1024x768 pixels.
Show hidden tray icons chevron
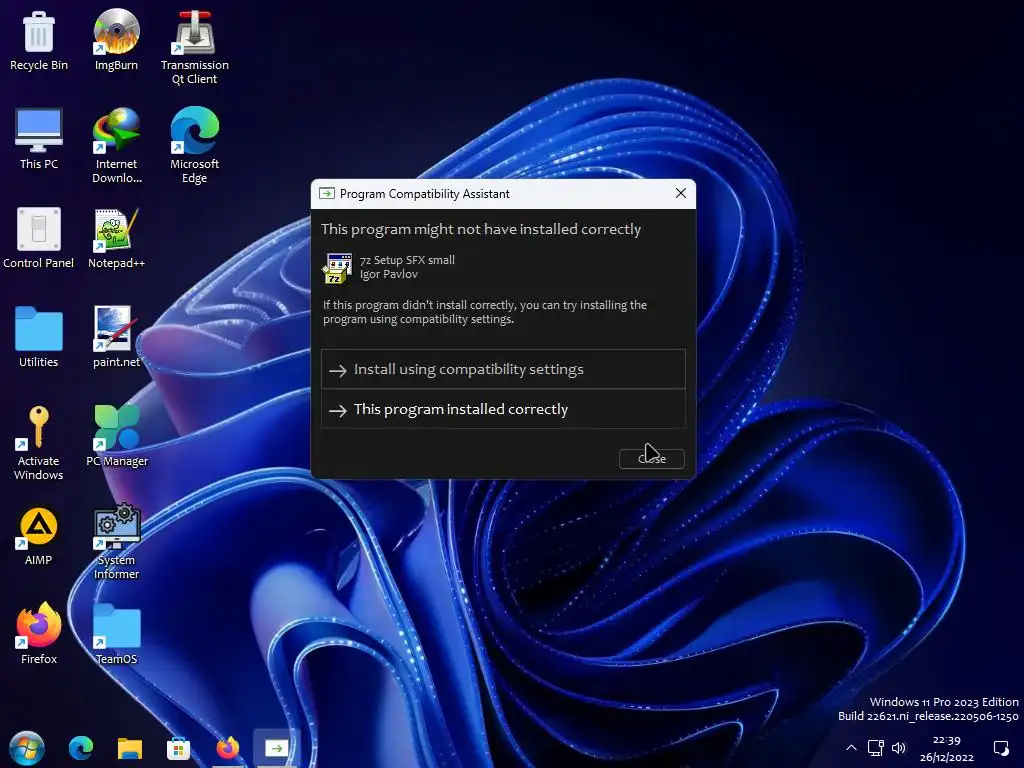point(851,748)
